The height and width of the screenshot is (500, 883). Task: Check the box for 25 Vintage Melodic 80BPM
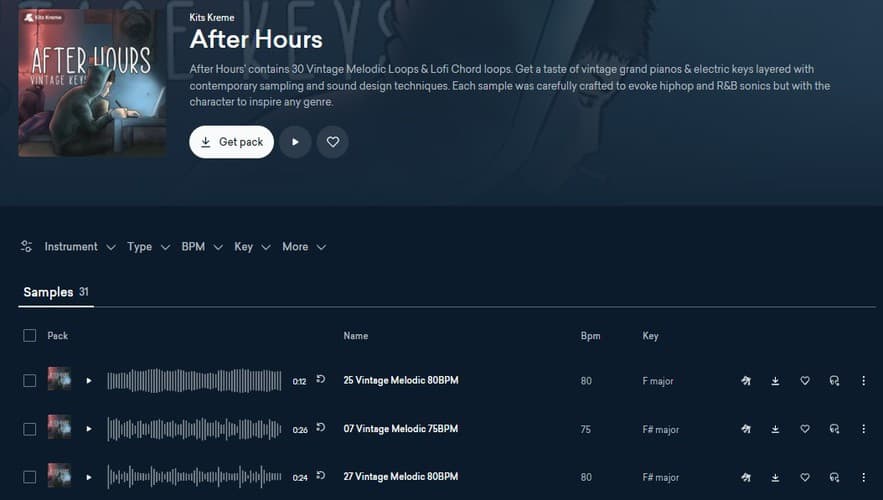[x=30, y=381]
